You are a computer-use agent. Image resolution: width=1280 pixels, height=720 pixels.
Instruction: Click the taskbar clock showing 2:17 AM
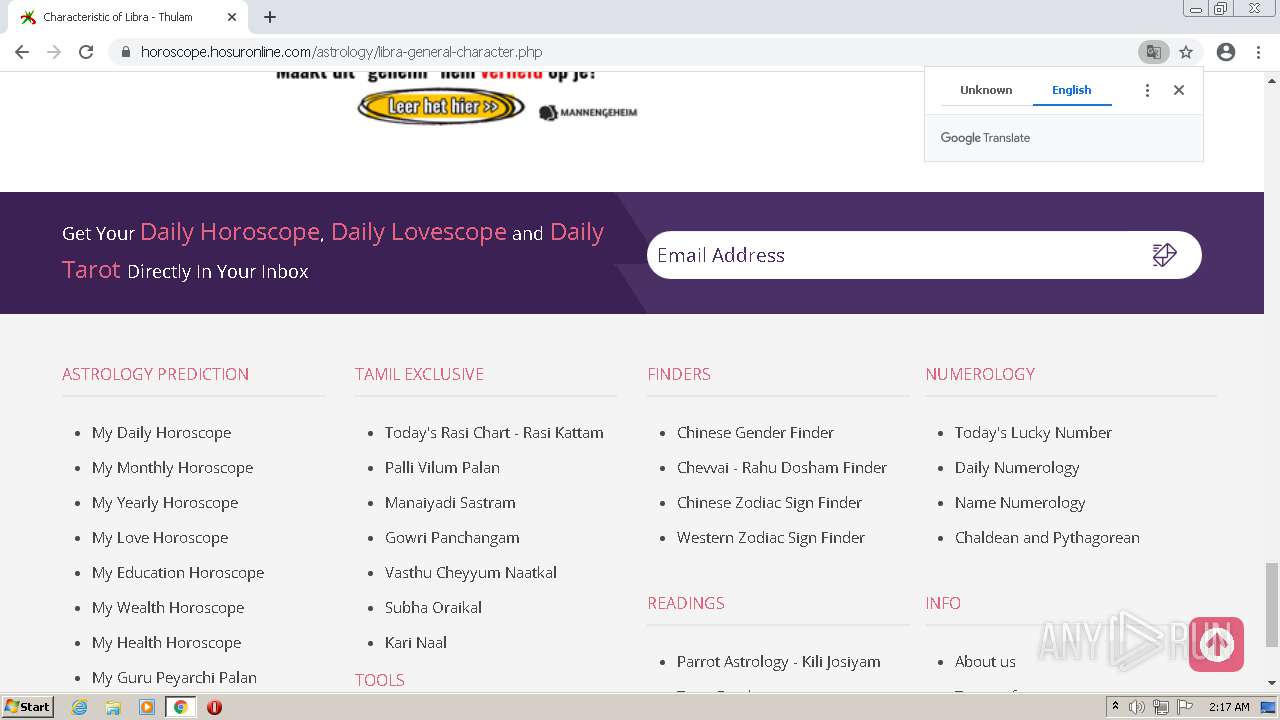[x=1229, y=707]
